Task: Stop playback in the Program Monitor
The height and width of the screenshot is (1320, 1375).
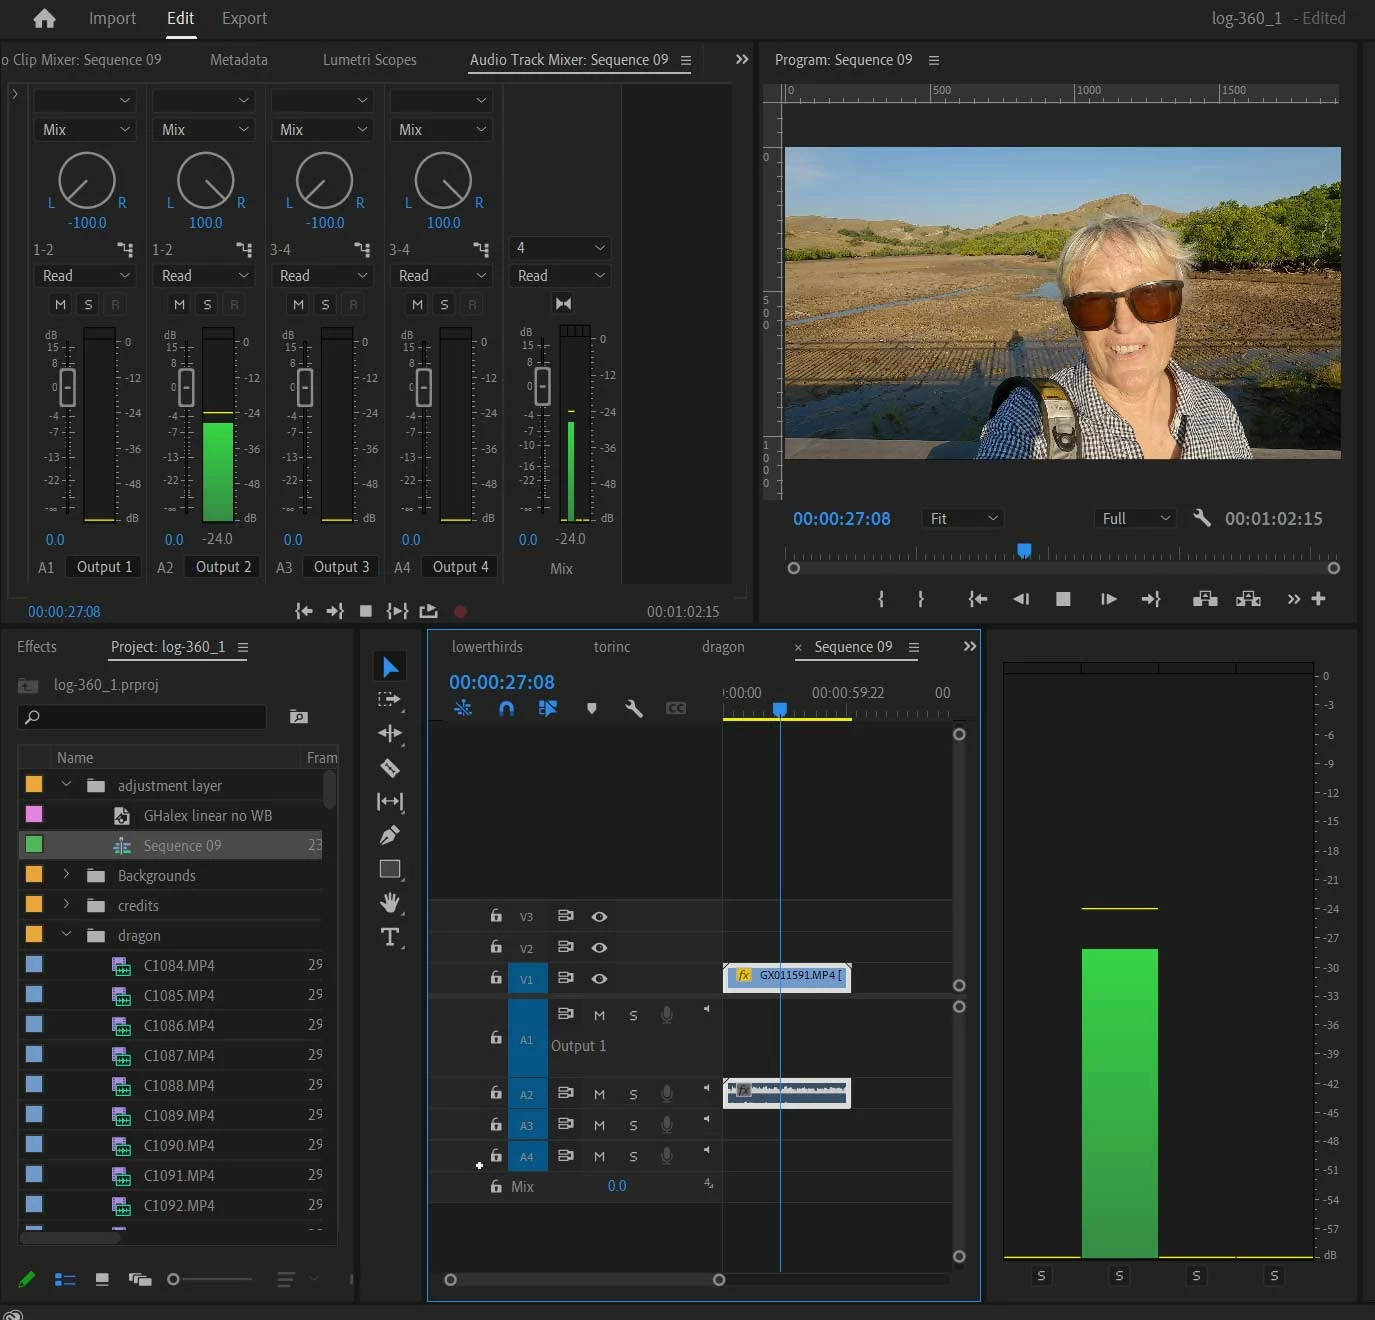Action: coord(1063,599)
